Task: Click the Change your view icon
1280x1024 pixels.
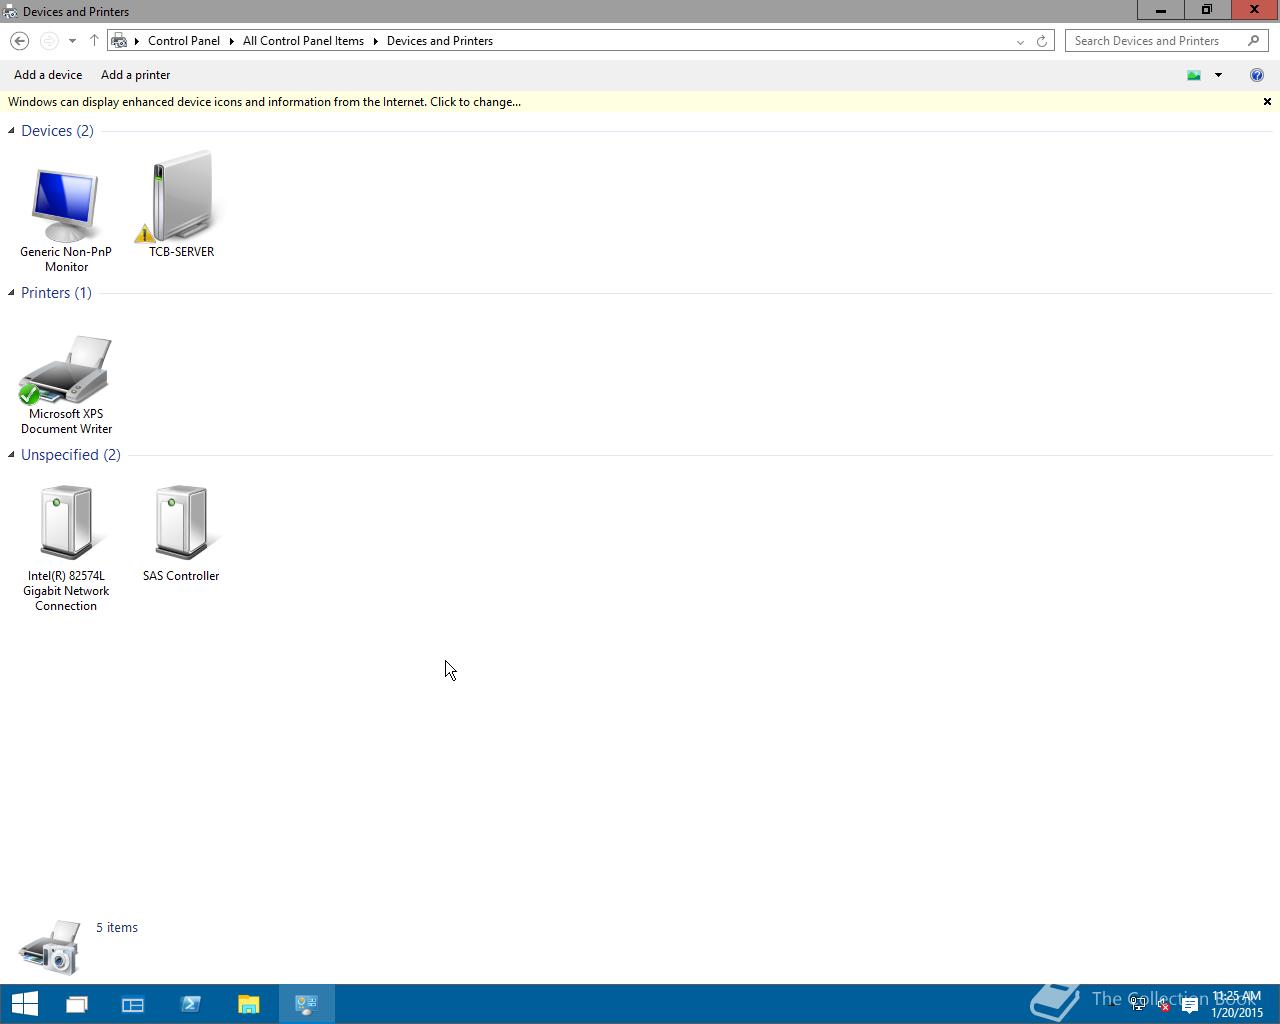Action: click(x=1194, y=75)
